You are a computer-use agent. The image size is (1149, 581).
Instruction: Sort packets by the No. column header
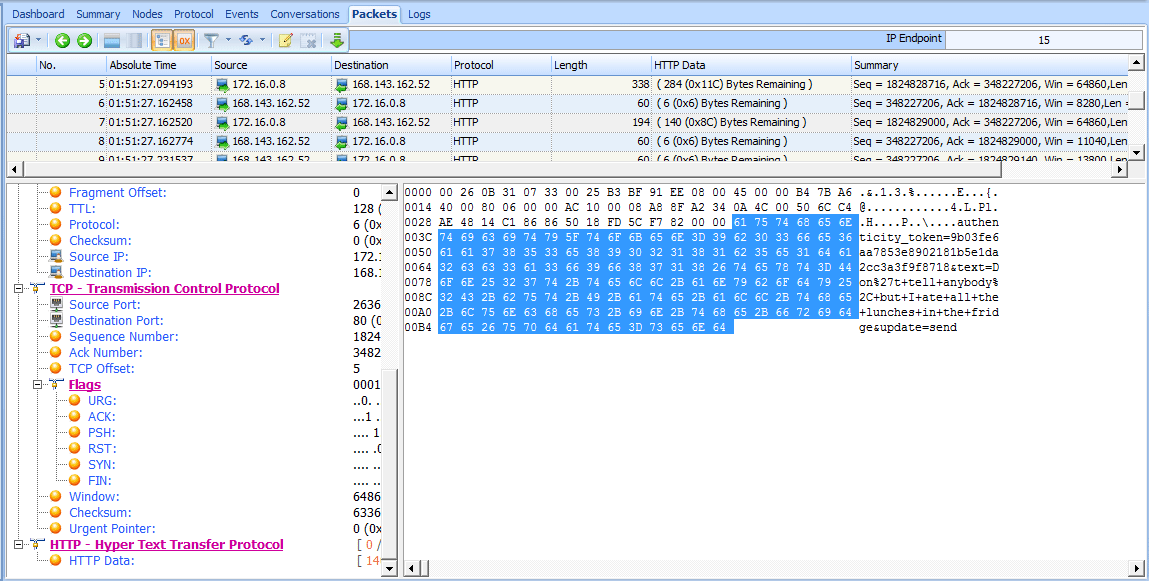[71, 65]
